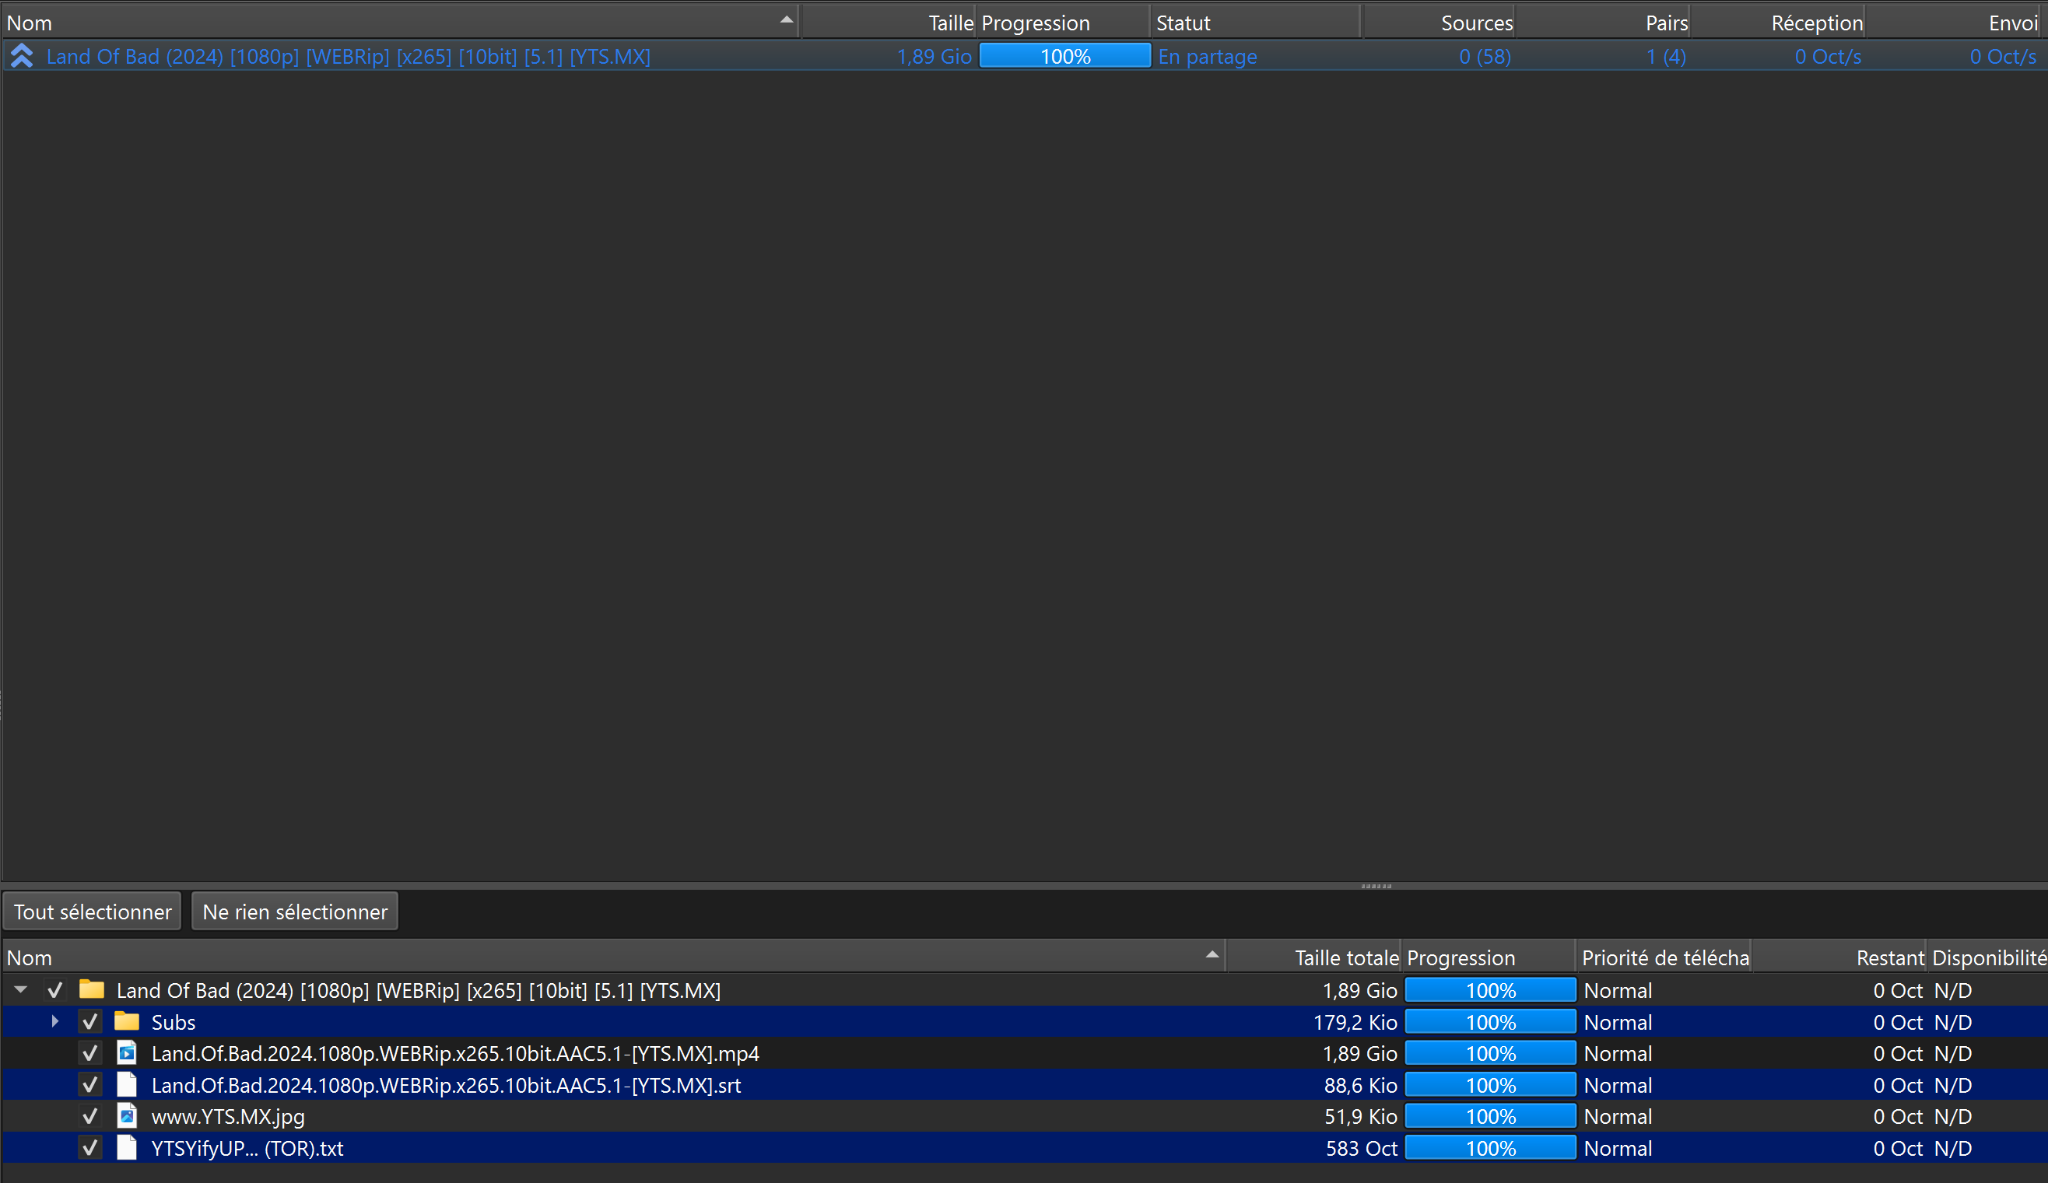Sort torrents by Statut column
The image size is (2048, 1183).
point(1256,22)
